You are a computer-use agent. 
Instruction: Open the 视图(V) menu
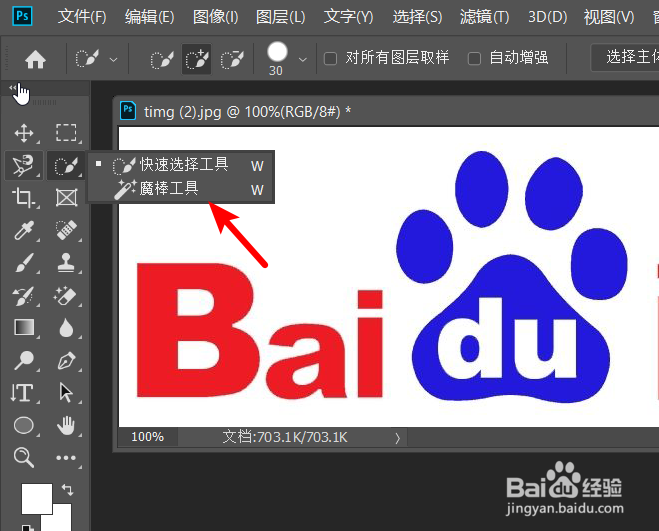pyautogui.click(x=609, y=17)
